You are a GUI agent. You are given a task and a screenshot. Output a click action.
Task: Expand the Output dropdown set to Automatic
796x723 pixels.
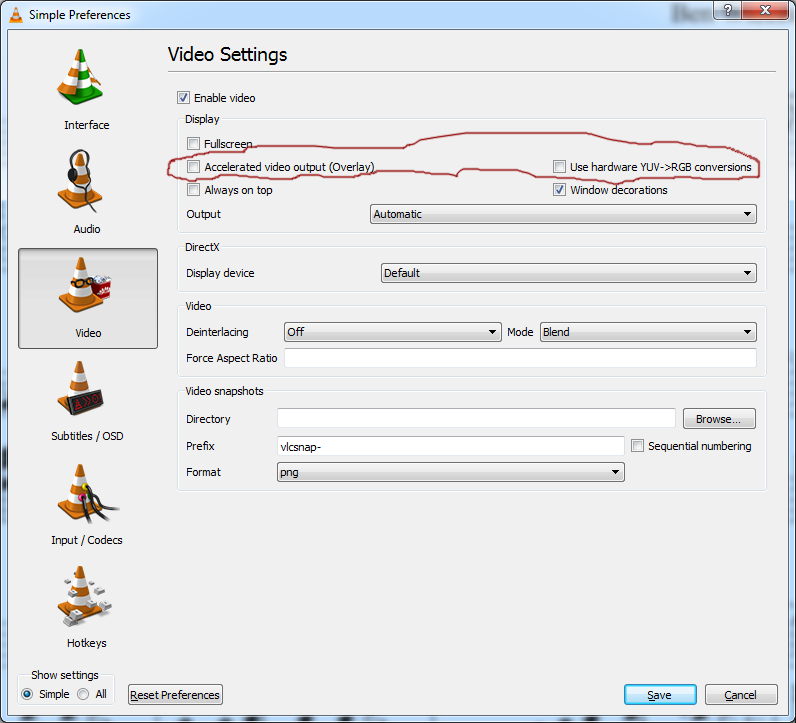pos(563,214)
